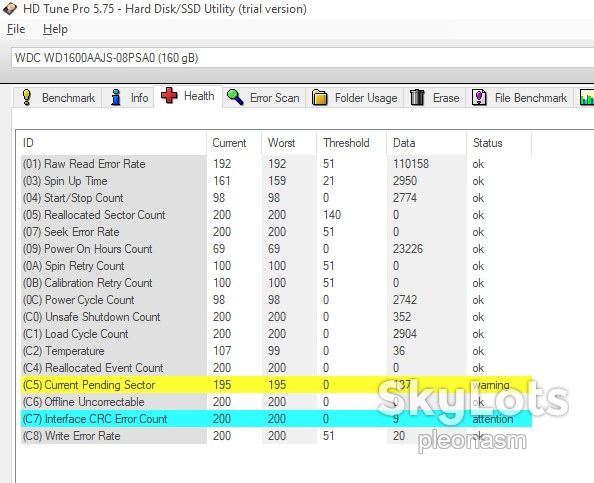Click the Folder Usage folder icon

click(x=319, y=97)
